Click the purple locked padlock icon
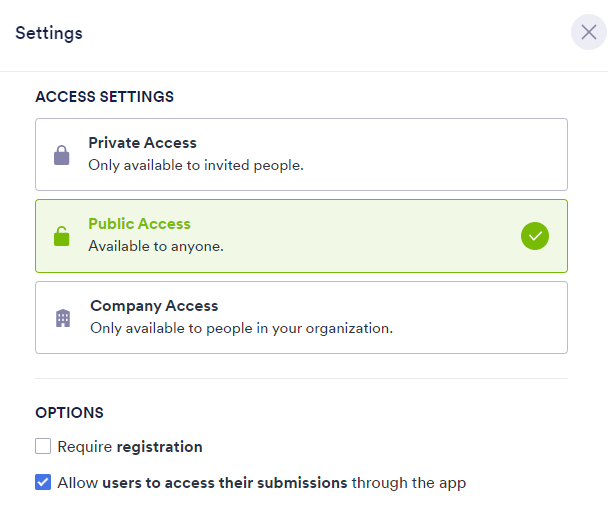Viewport: 608px width, 512px height. click(62, 155)
